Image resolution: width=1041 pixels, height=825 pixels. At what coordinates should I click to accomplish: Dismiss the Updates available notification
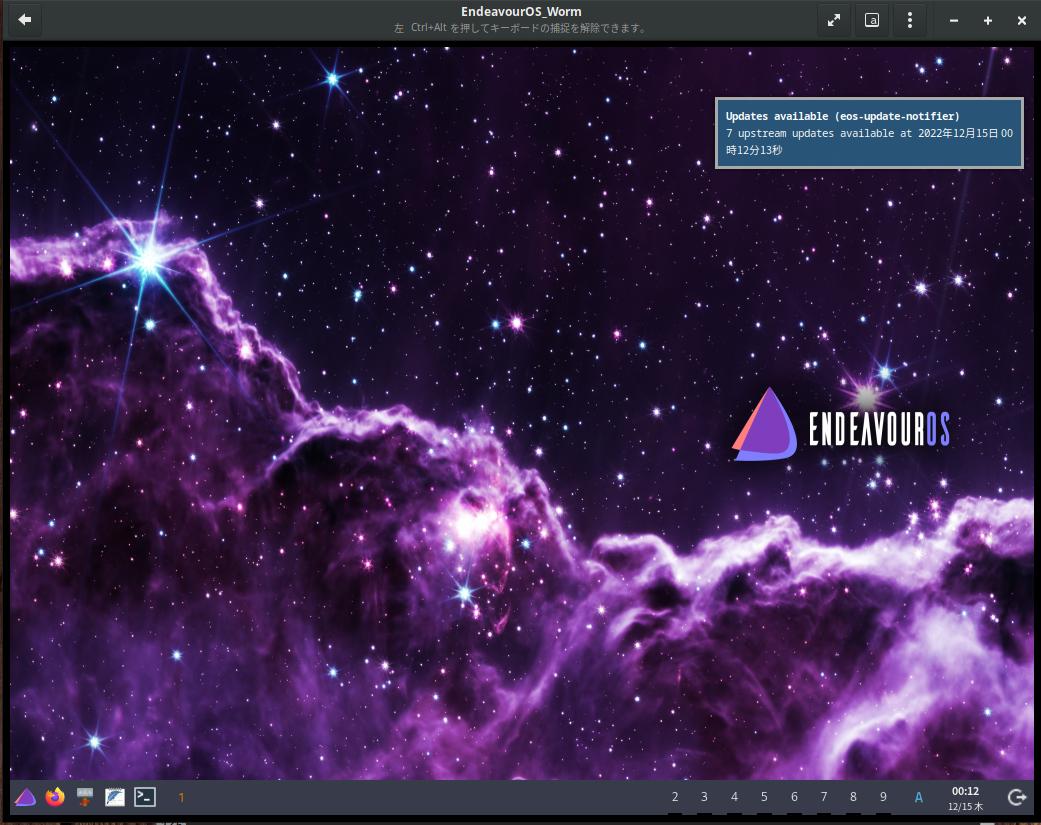coord(869,133)
